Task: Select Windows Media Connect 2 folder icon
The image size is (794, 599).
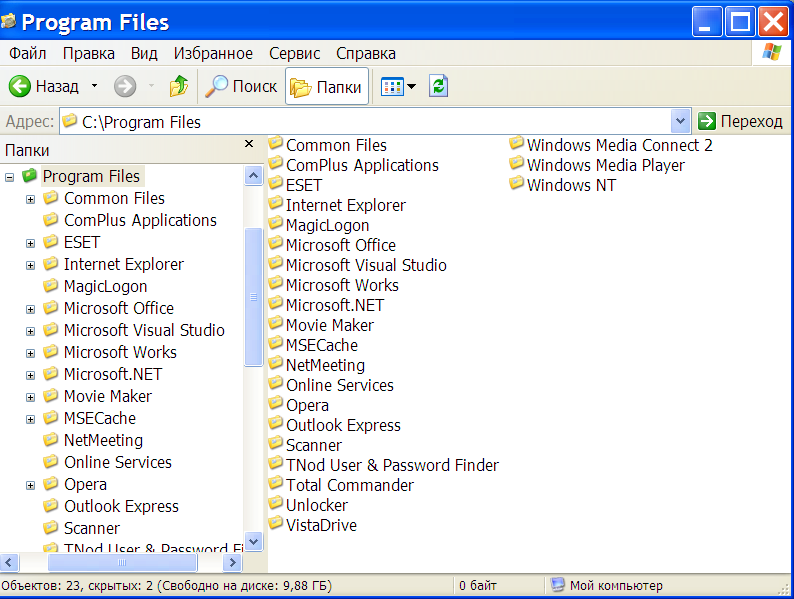Action: (516, 144)
